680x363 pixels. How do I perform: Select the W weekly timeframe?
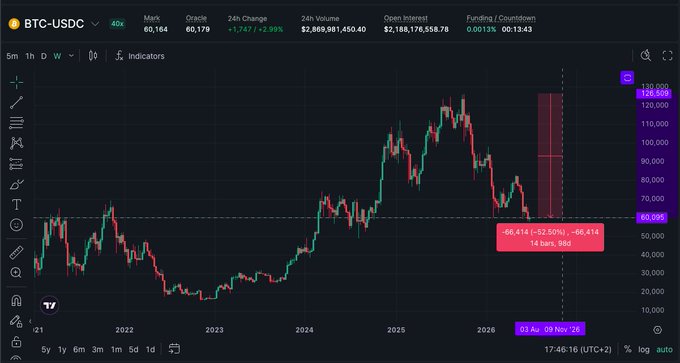[x=57, y=56]
